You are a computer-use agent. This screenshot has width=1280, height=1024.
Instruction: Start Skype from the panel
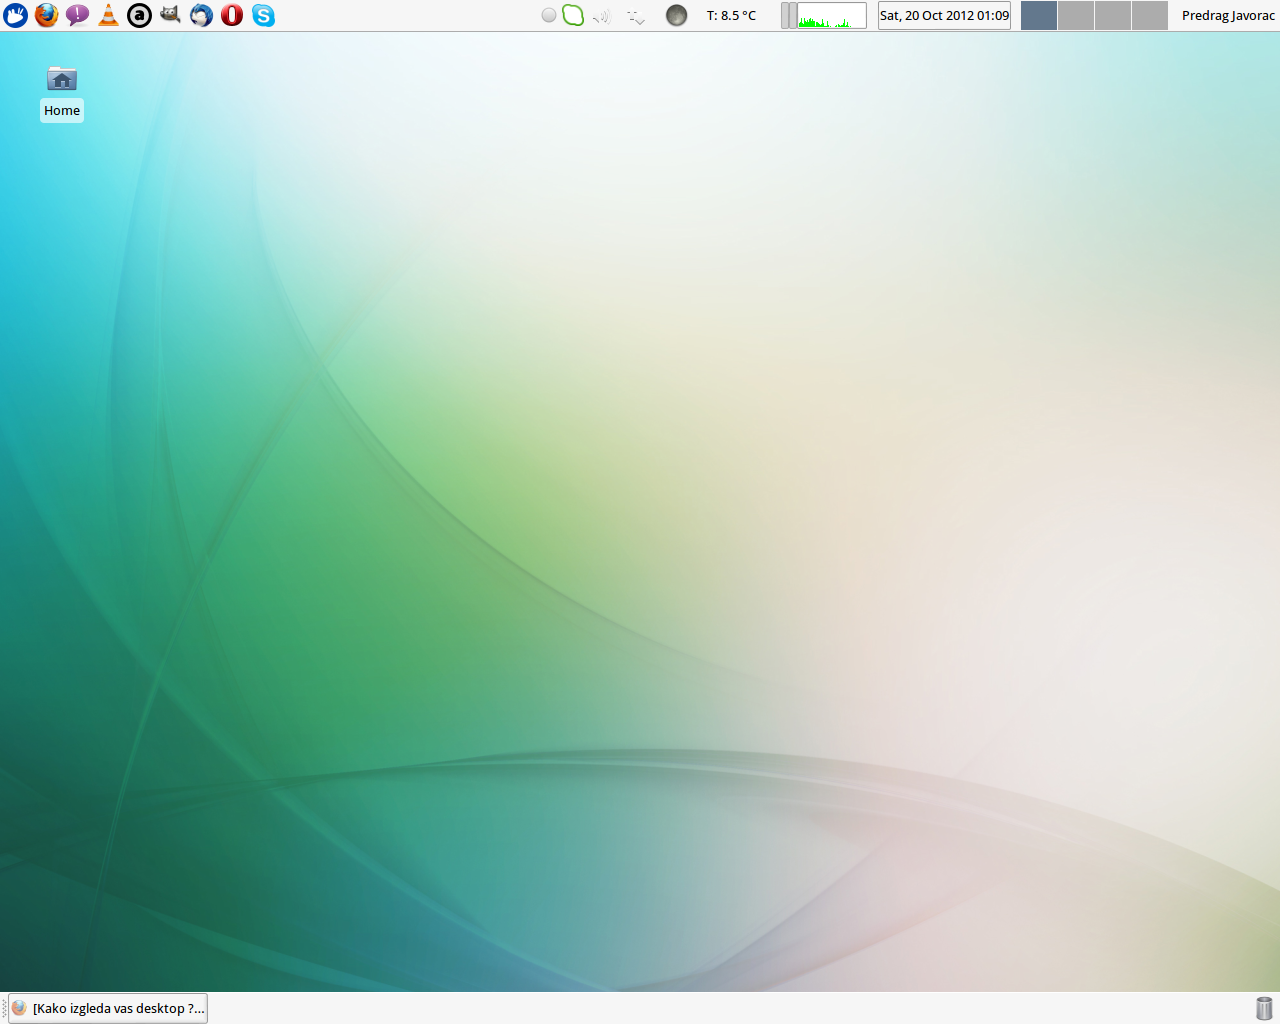(263, 15)
